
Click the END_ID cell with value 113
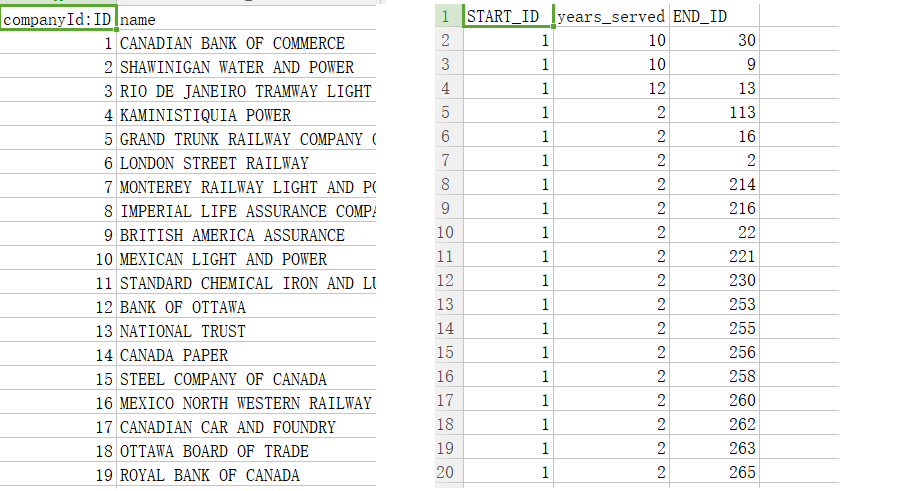pyautogui.click(x=714, y=112)
